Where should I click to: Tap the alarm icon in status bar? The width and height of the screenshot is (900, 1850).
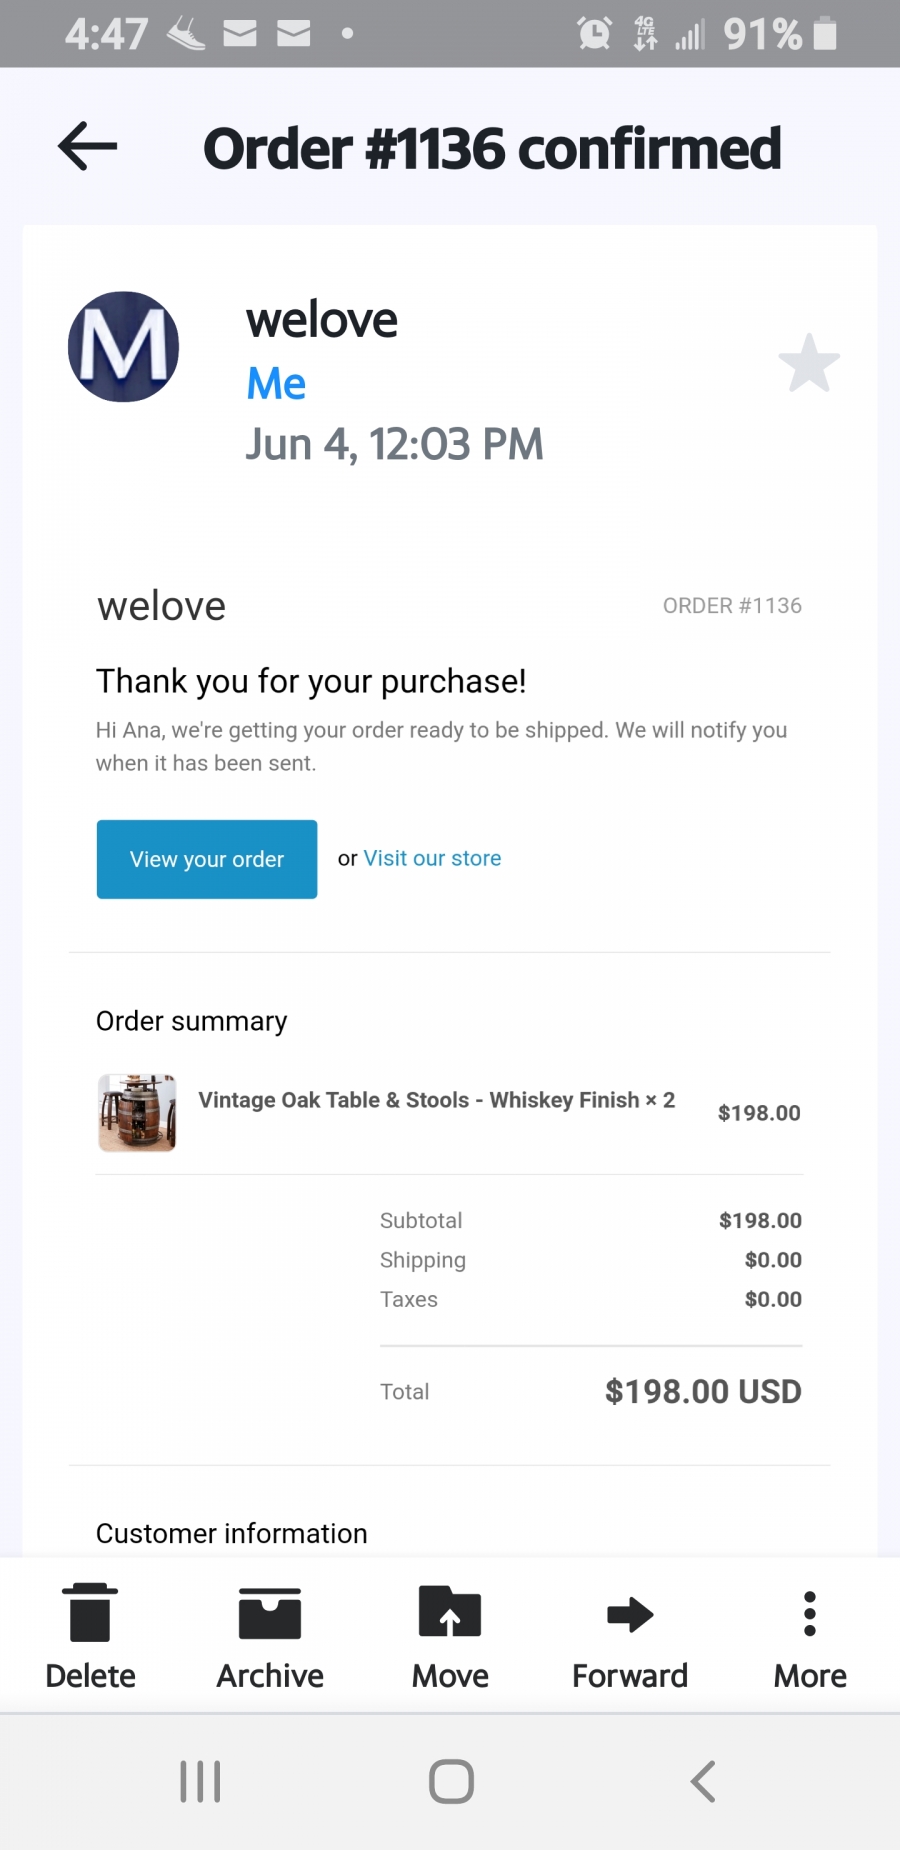pos(594,34)
